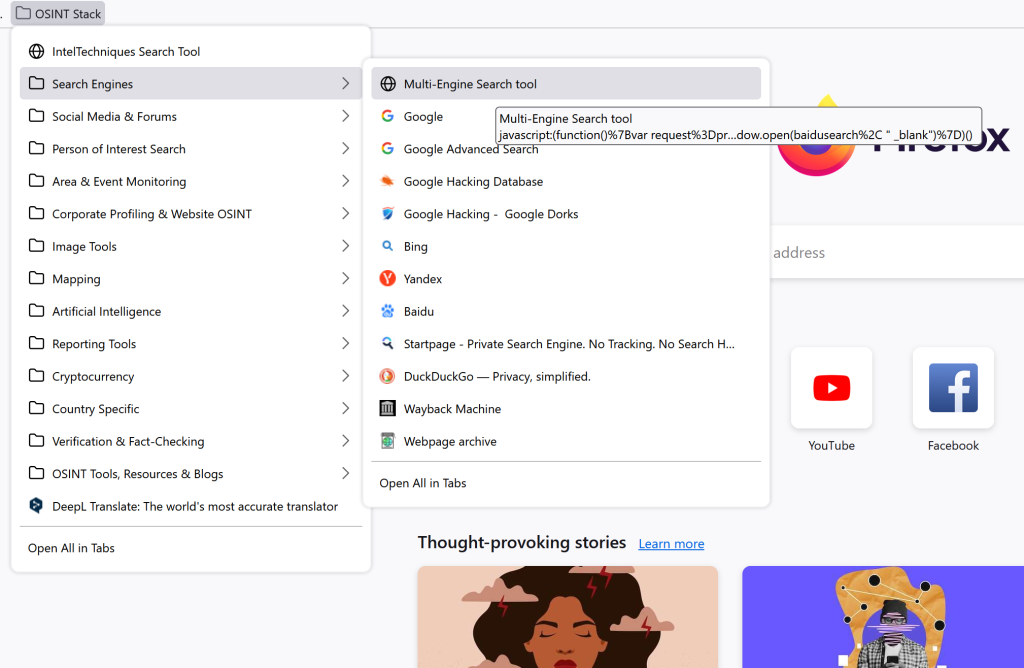Open the Webpage archive bookmark
This screenshot has width=1024, height=668.
566,441
